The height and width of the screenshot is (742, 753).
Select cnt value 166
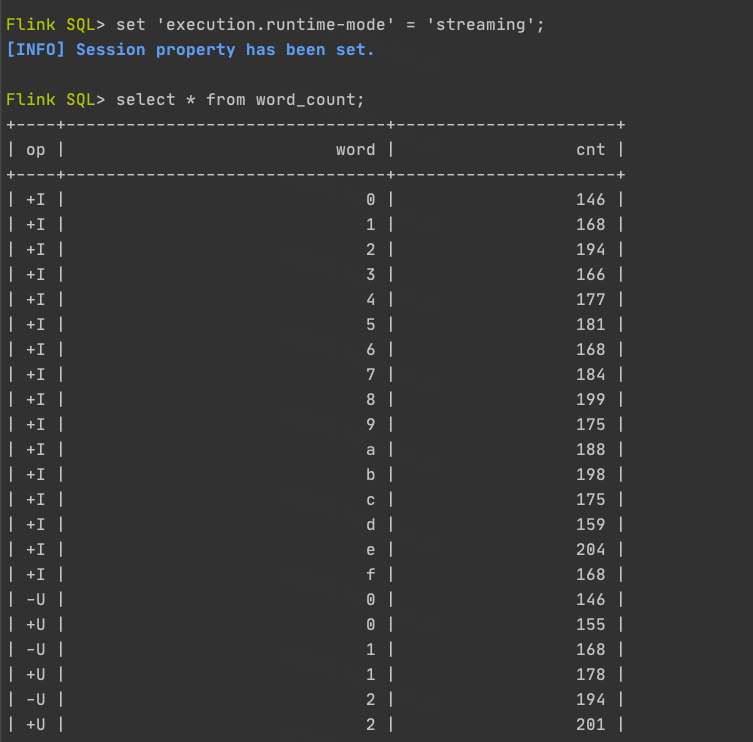(590, 274)
